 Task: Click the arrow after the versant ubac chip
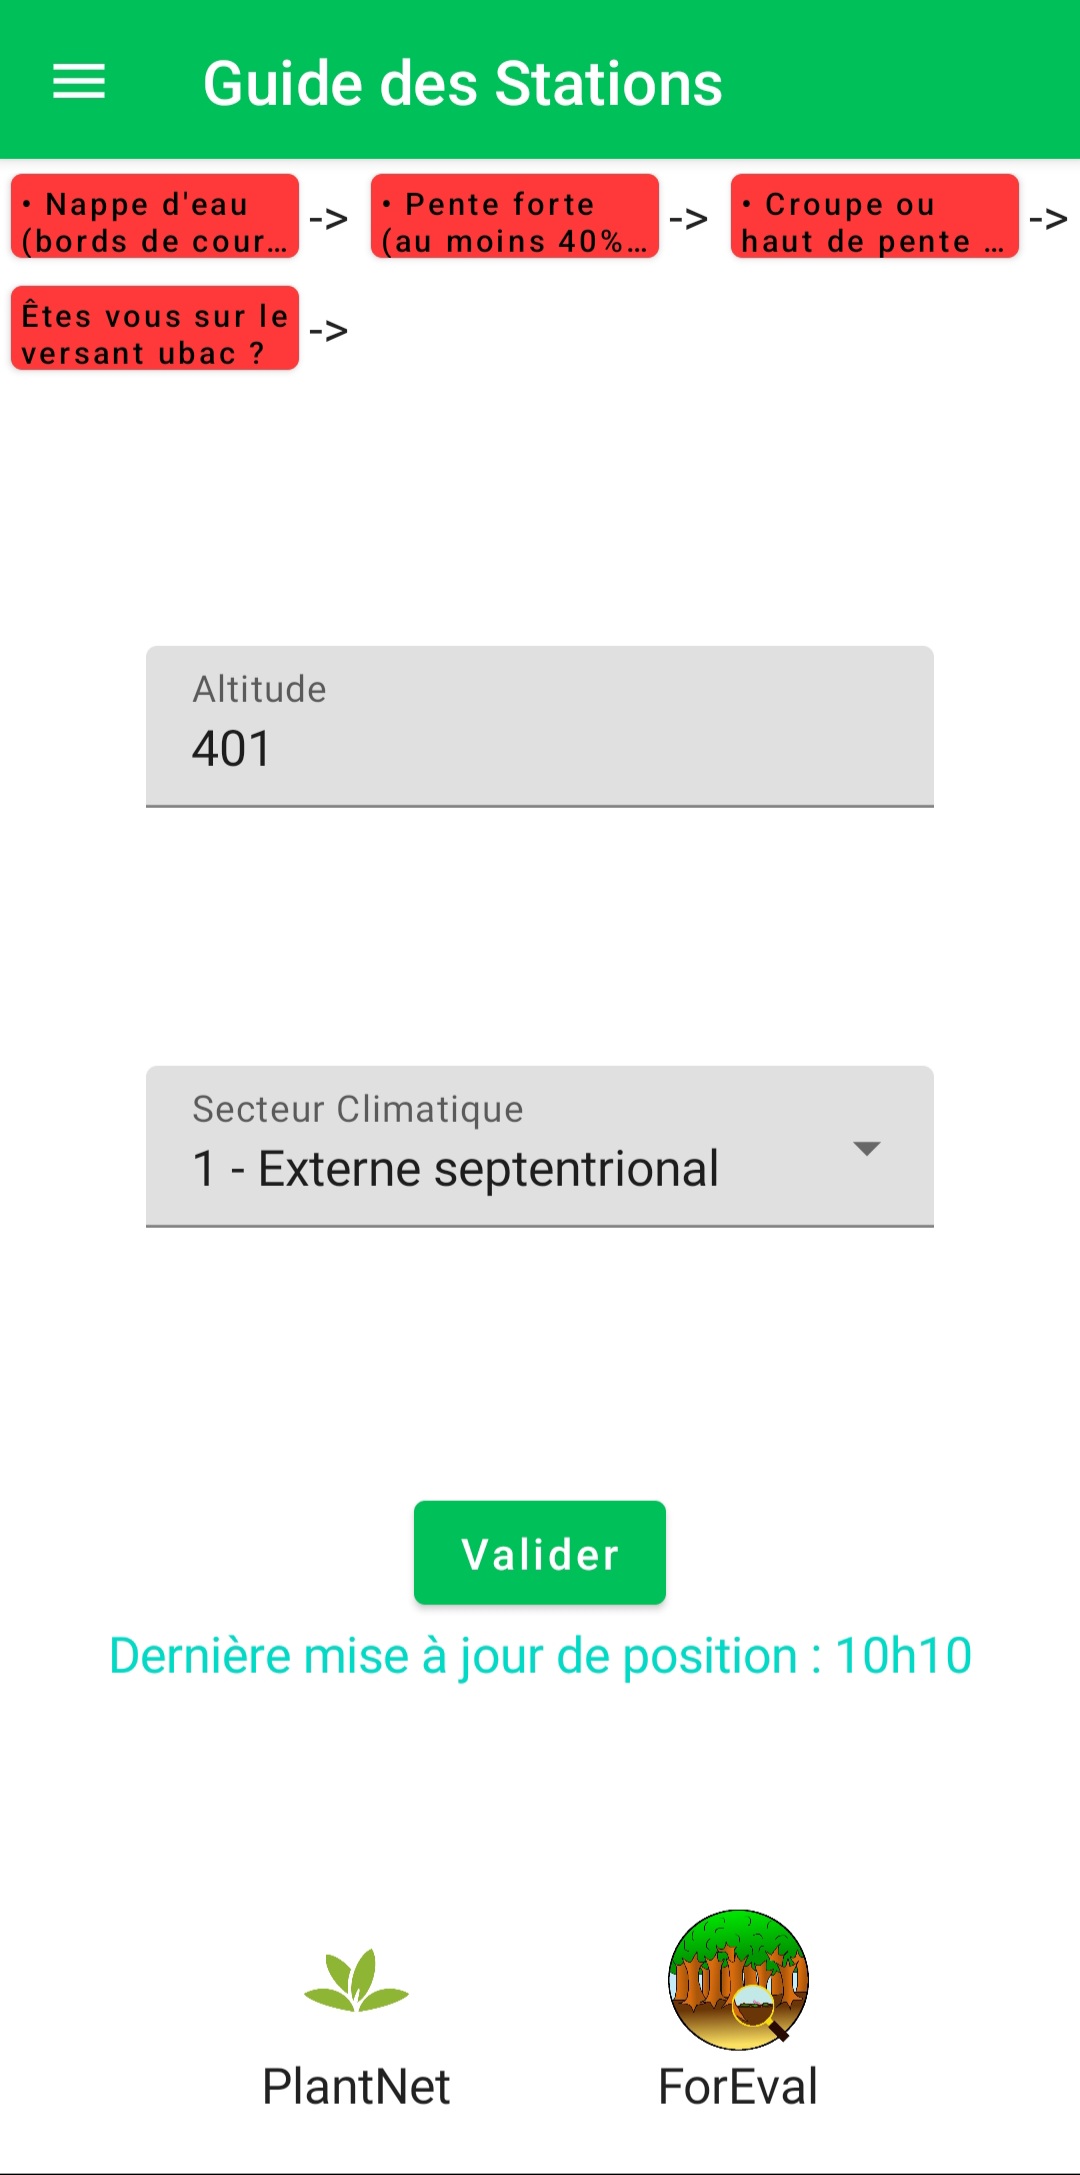[328, 330]
